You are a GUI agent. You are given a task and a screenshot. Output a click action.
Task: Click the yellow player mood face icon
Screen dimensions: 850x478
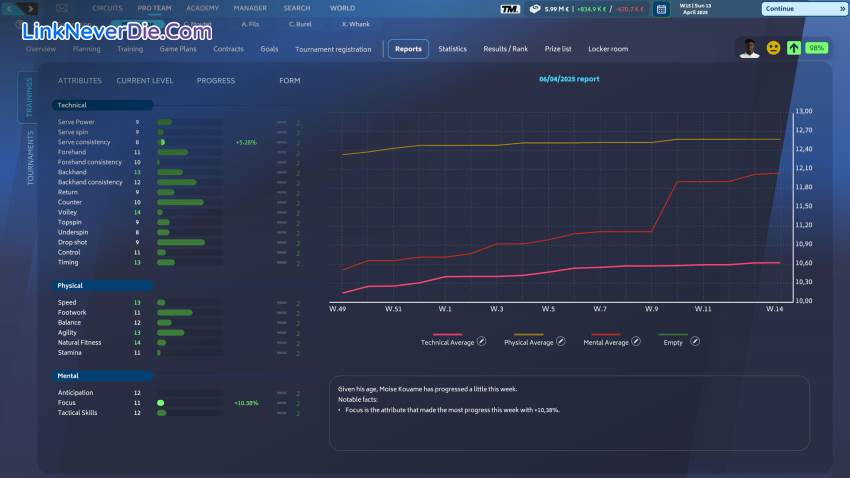(773, 48)
